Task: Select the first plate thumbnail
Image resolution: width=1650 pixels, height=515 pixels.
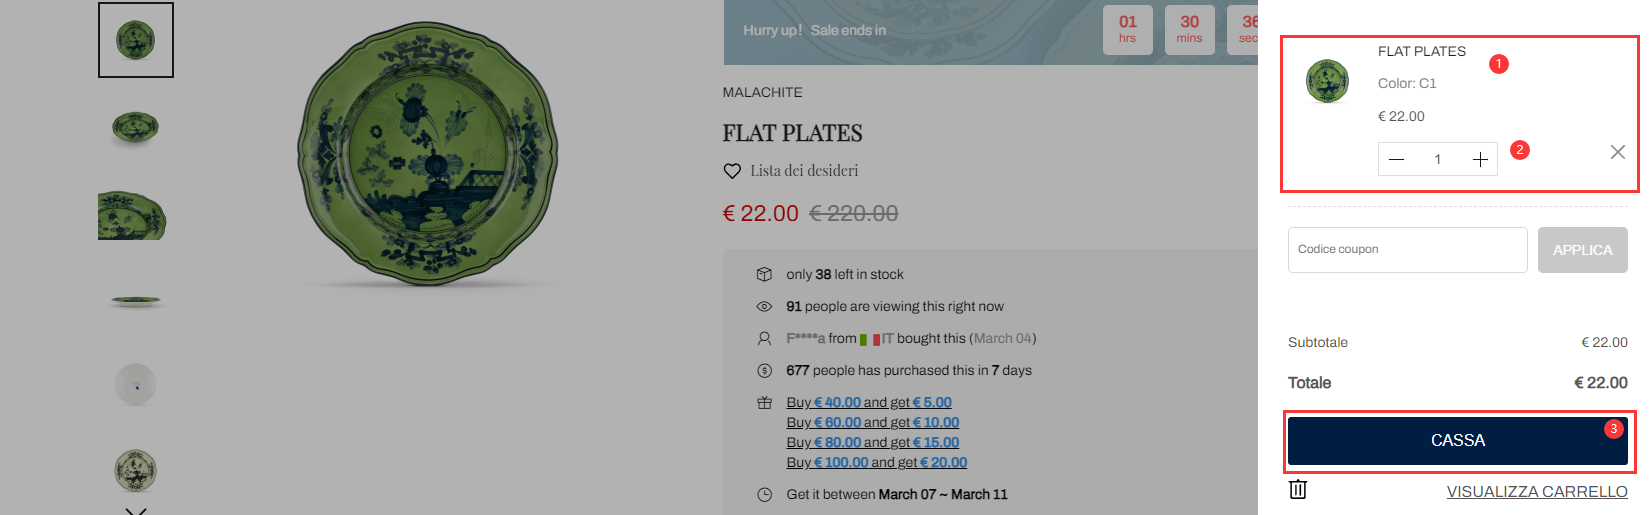Action: point(136,40)
